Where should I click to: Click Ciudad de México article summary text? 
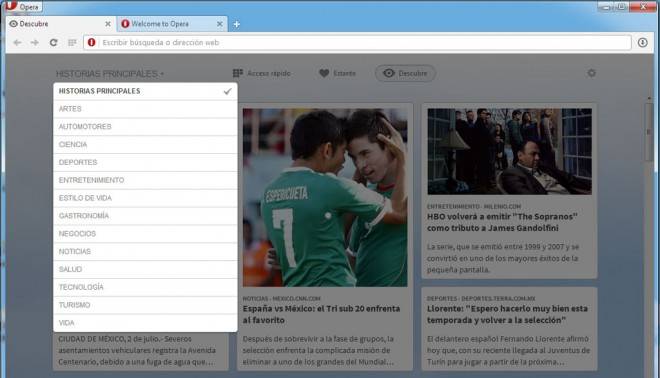tap(137, 350)
